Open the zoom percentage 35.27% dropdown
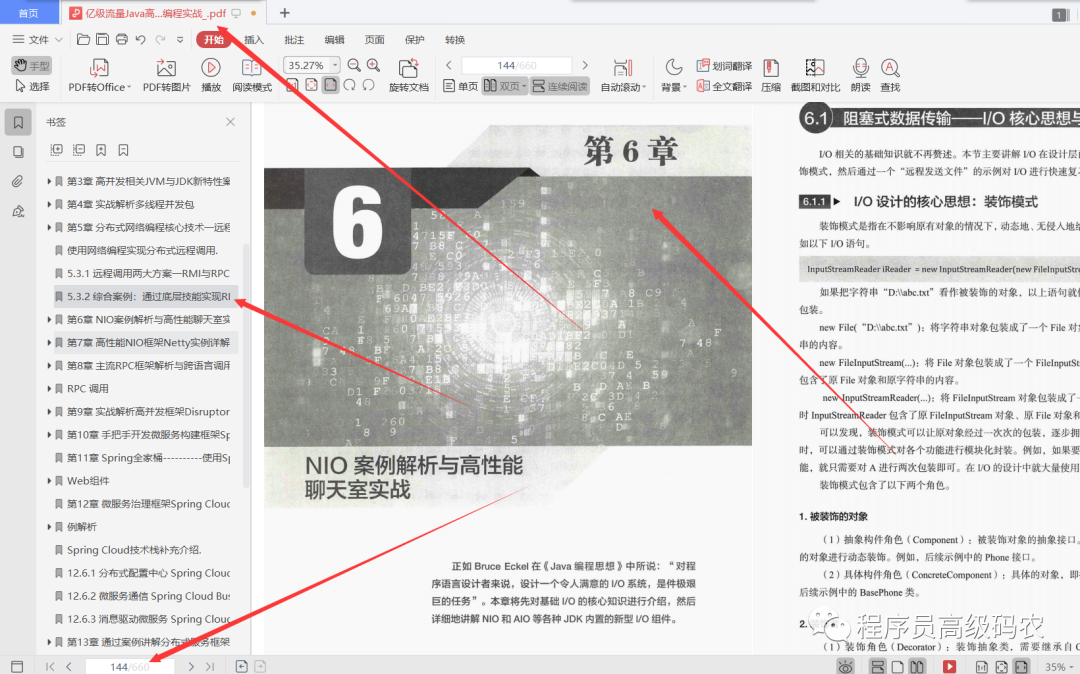The width and height of the screenshot is (1080, 674). 335,65
